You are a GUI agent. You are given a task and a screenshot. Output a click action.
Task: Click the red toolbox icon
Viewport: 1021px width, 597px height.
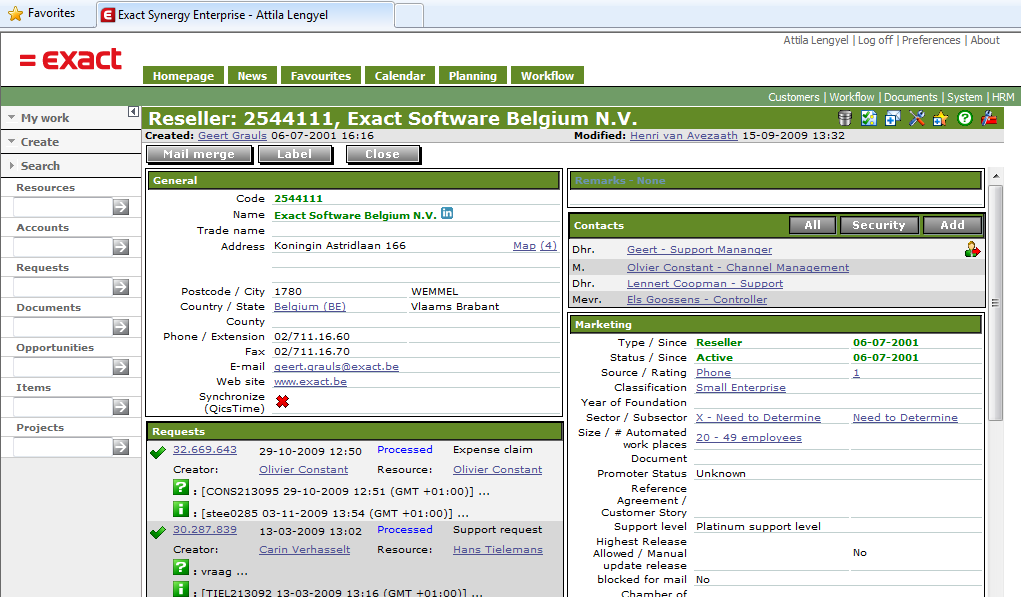pos(989,118)
